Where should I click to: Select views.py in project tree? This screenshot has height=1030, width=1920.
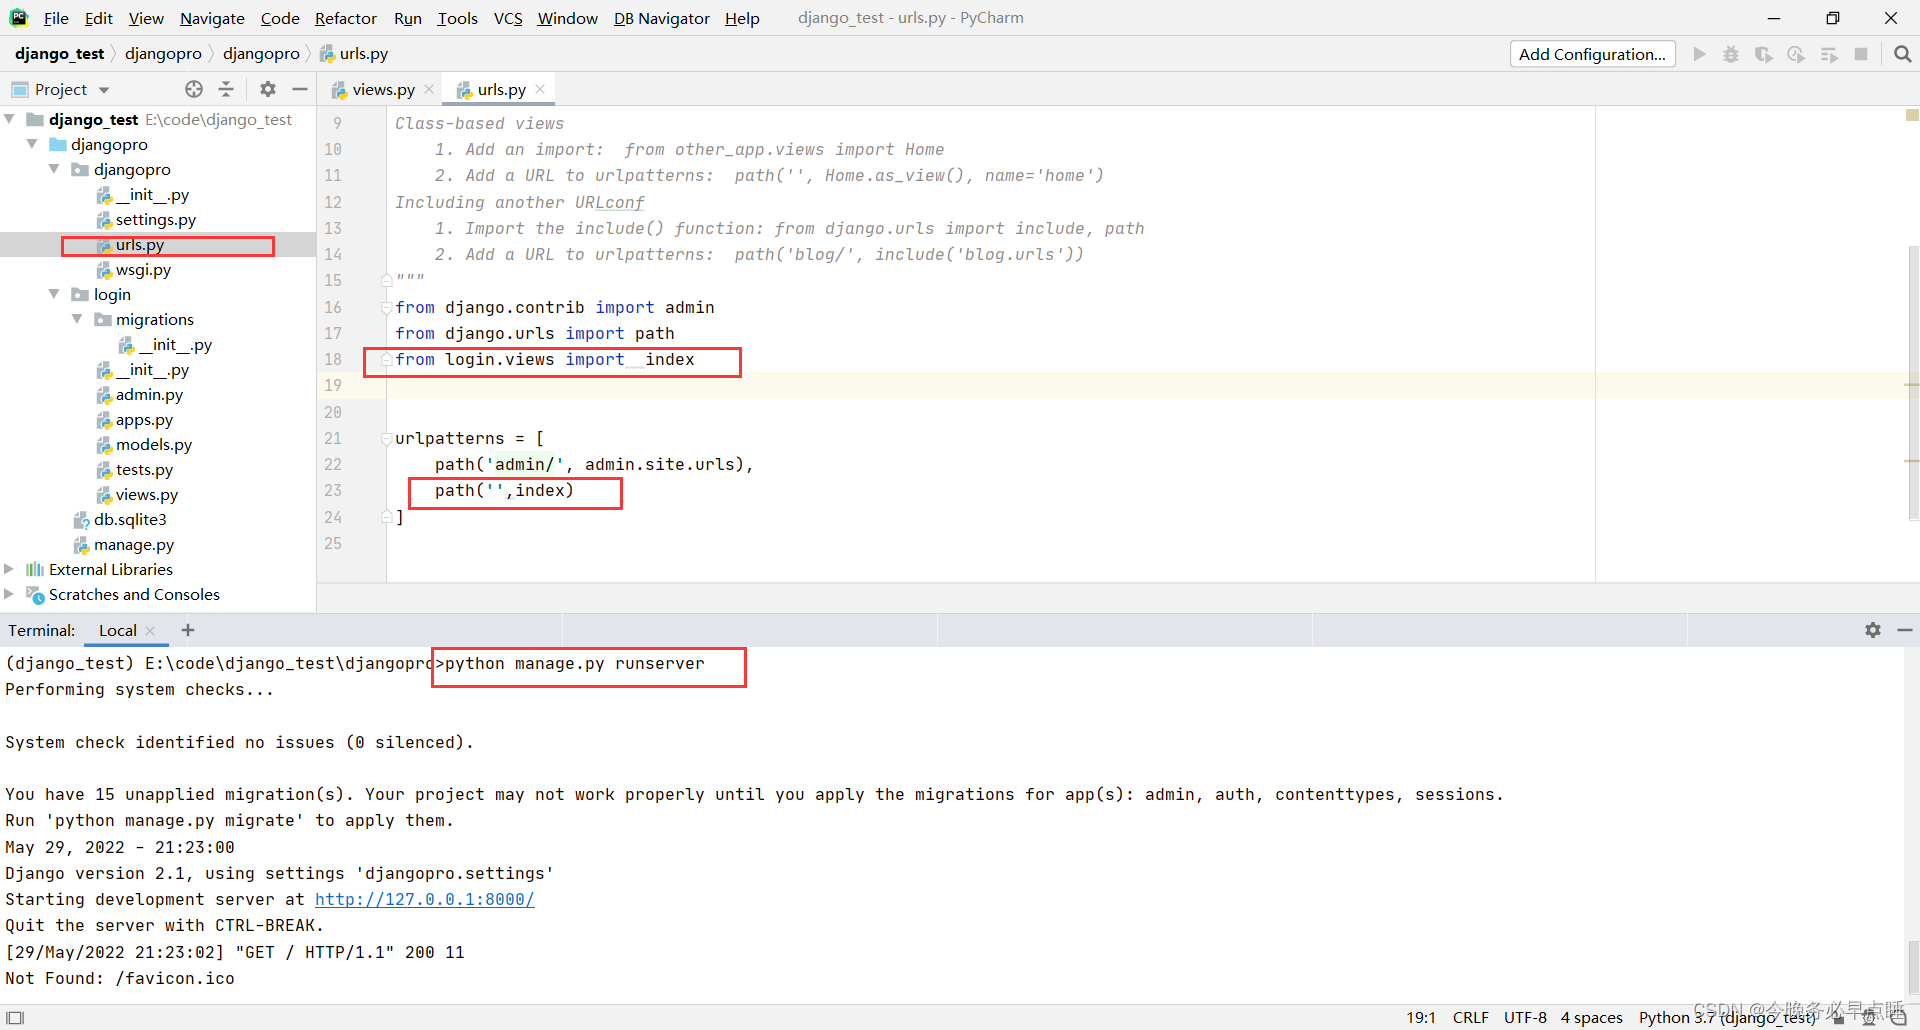click(x=146, y=494)
